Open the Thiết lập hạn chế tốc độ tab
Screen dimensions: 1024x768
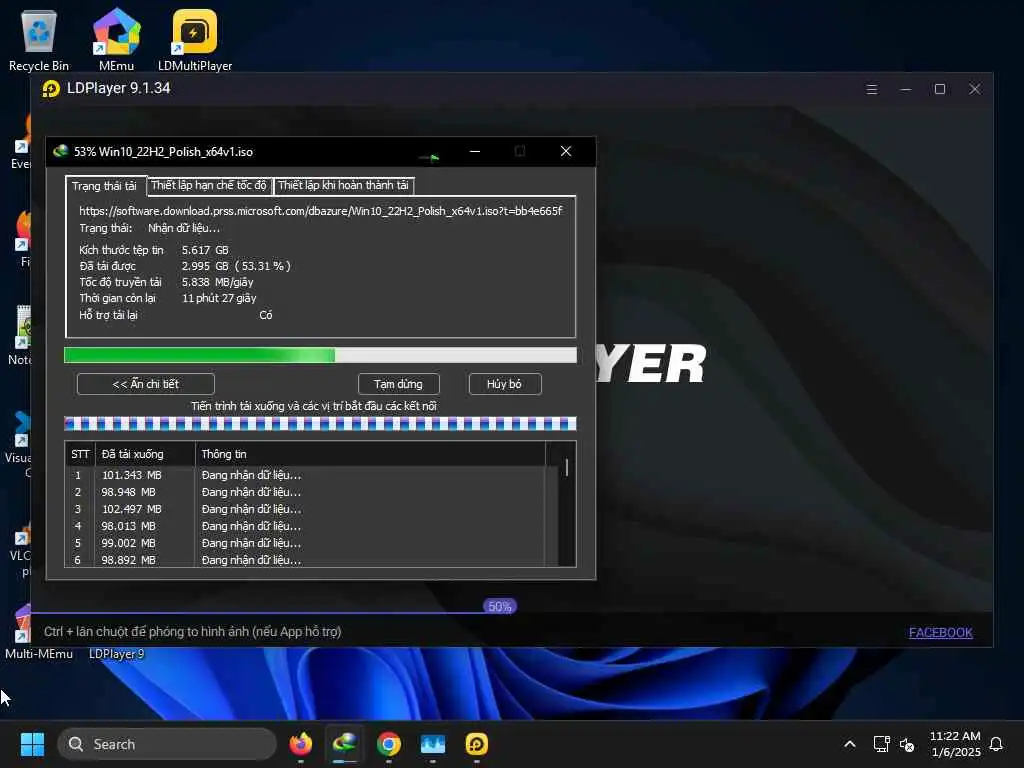pos(209,185)
